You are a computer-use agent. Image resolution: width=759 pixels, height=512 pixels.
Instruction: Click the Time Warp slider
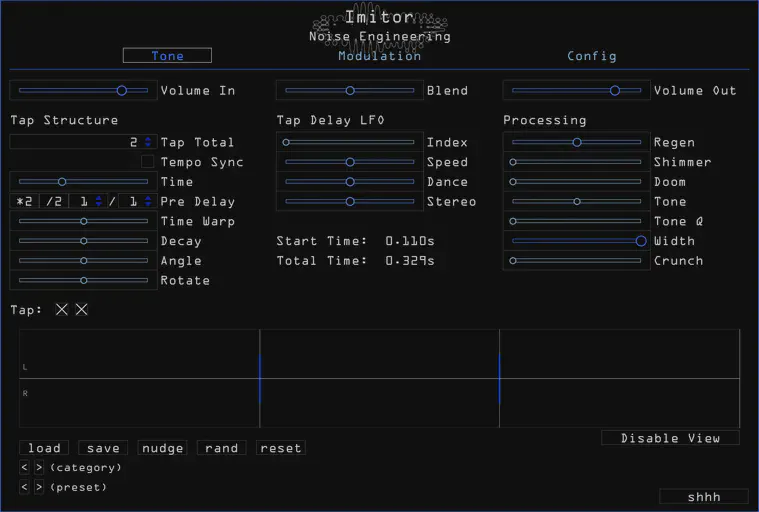coord(83,221)
